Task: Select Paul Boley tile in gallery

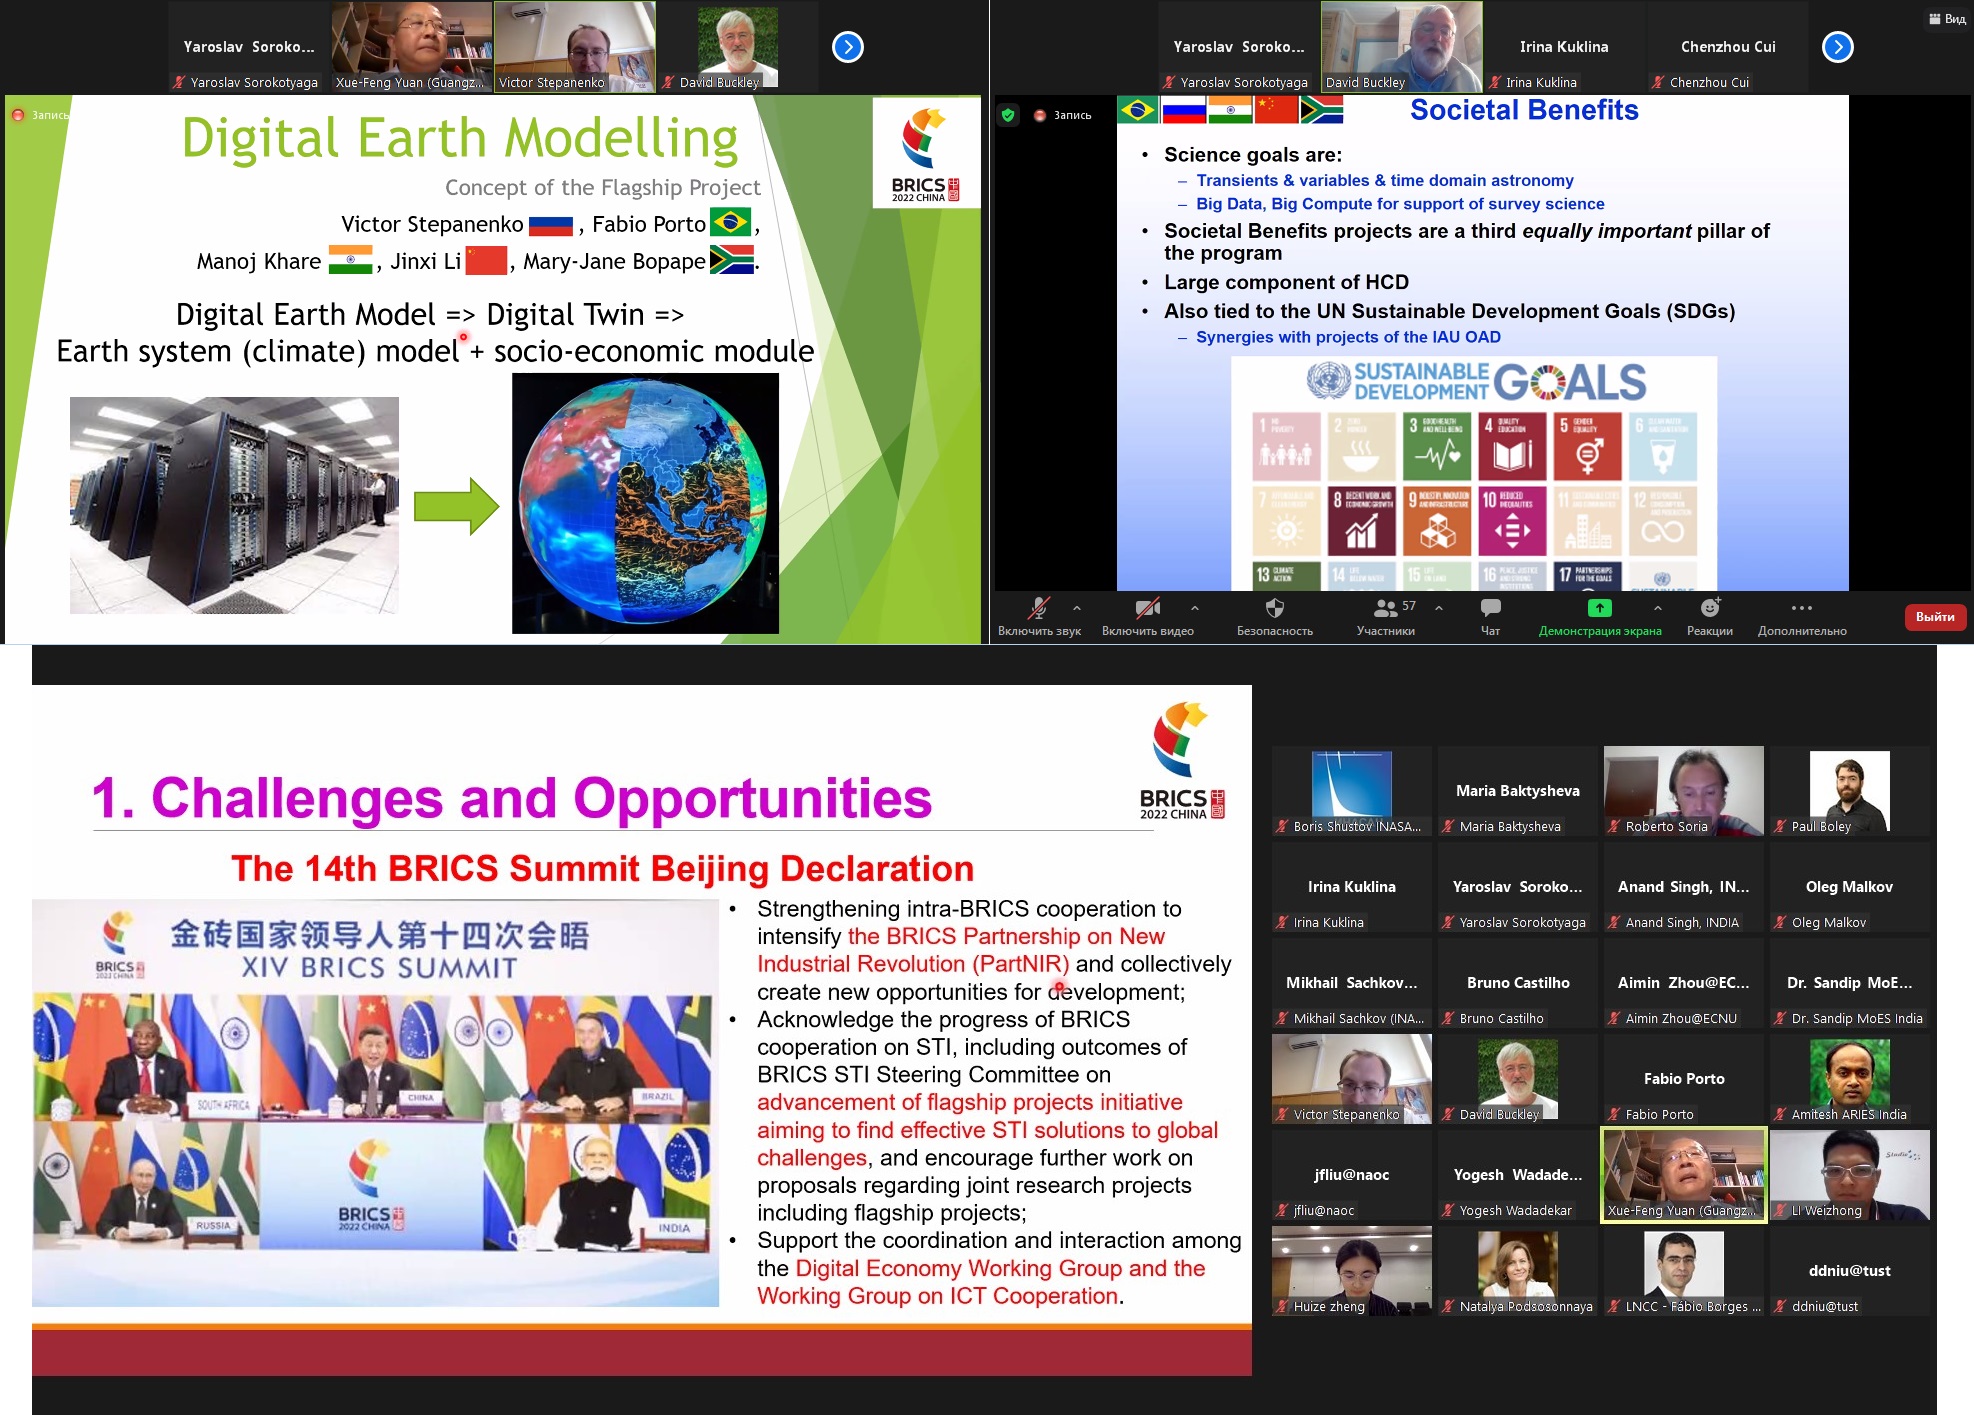Action: (1850, 790)
